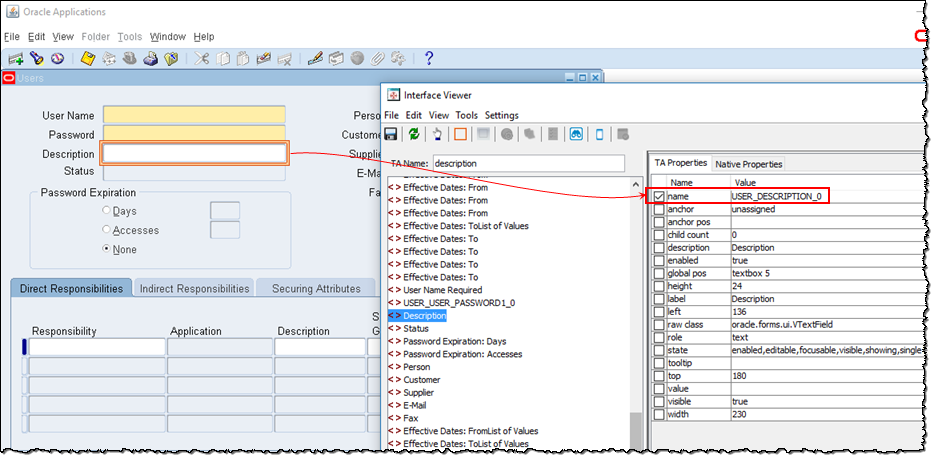Check the raw class property checkbox
Image resolution: width=935 pixels, height=460 pixels.
pyautogui.click(x=659, y=325)
